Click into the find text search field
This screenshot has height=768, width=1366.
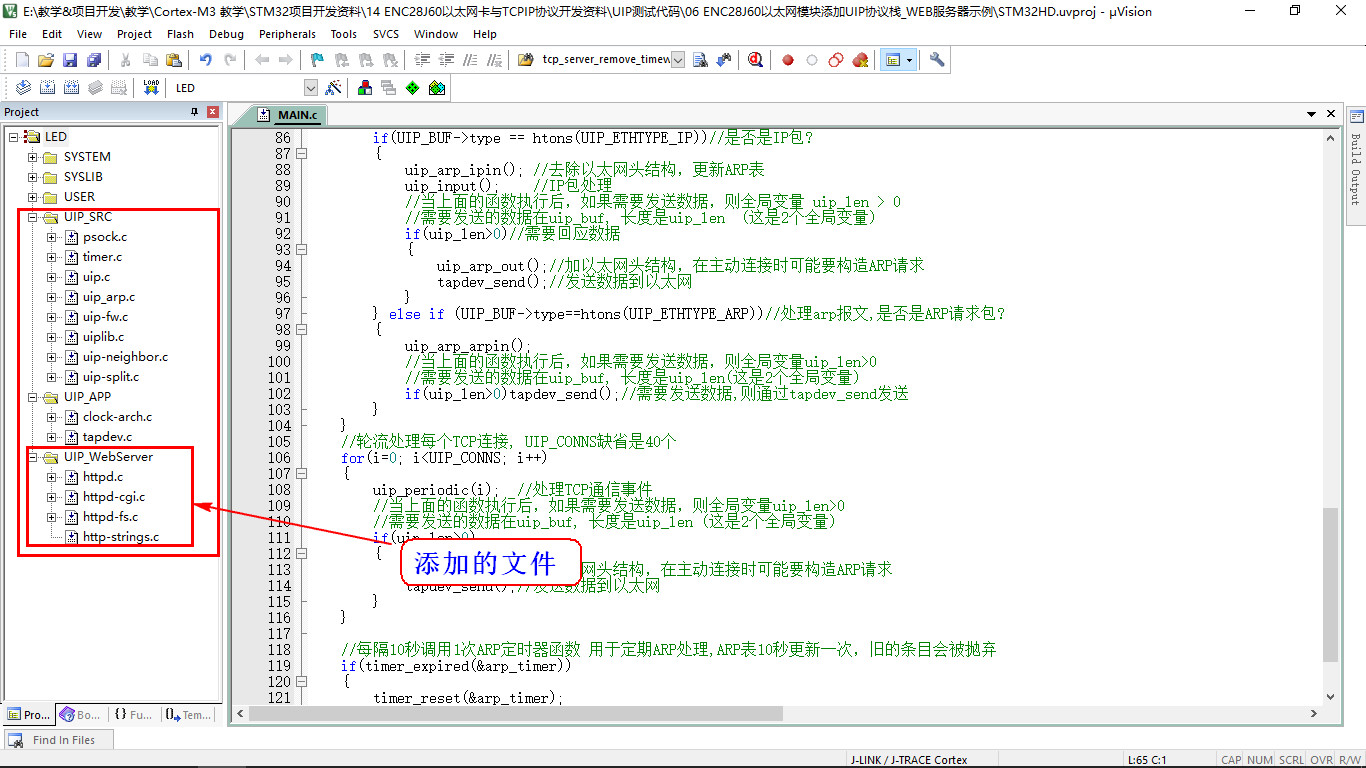[x=606, y=60]
